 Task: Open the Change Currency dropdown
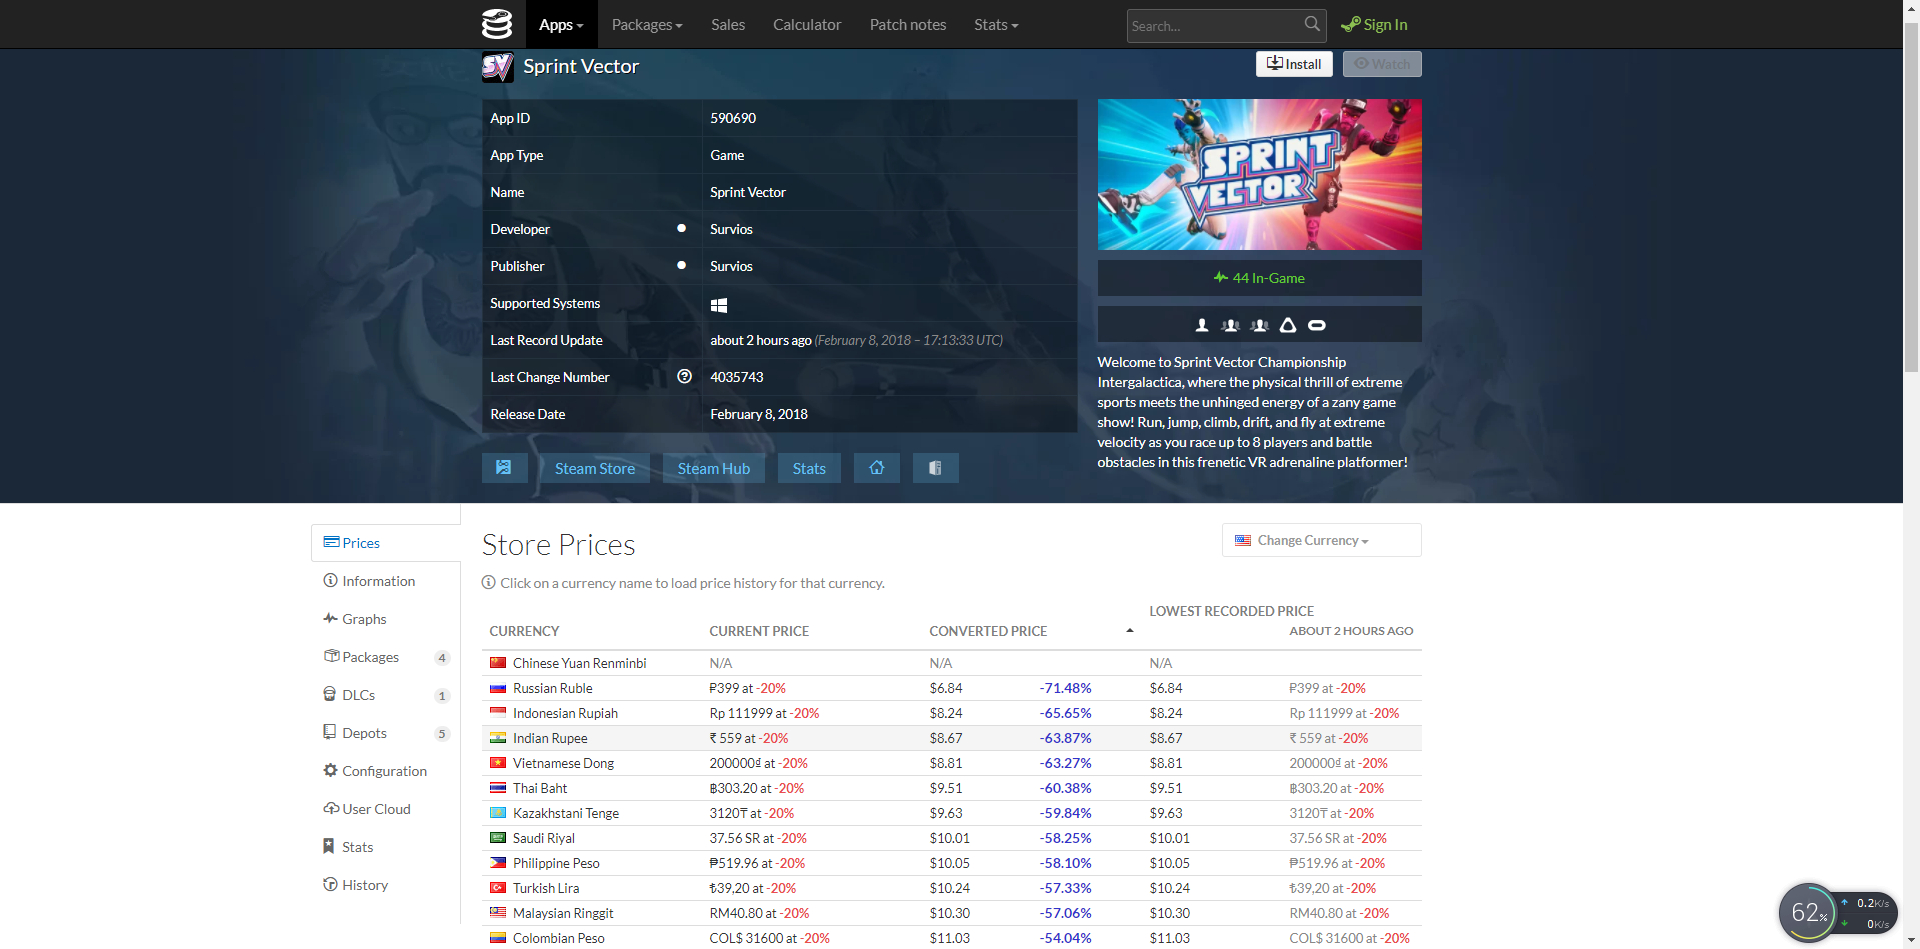tap(1321, 540)
